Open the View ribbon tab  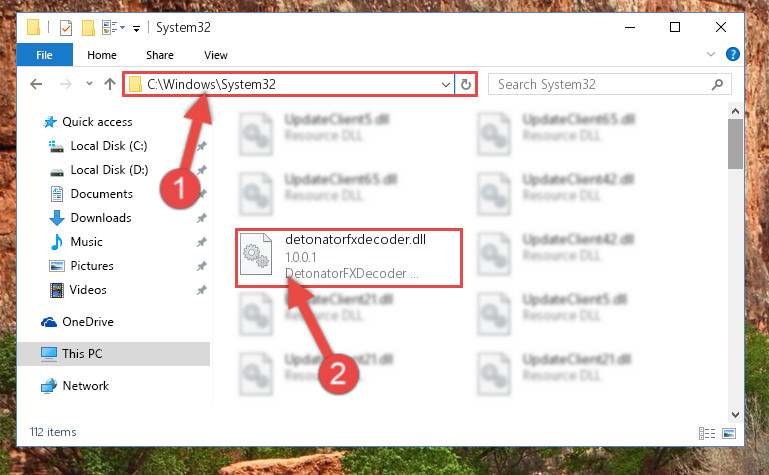coord(216,55)
